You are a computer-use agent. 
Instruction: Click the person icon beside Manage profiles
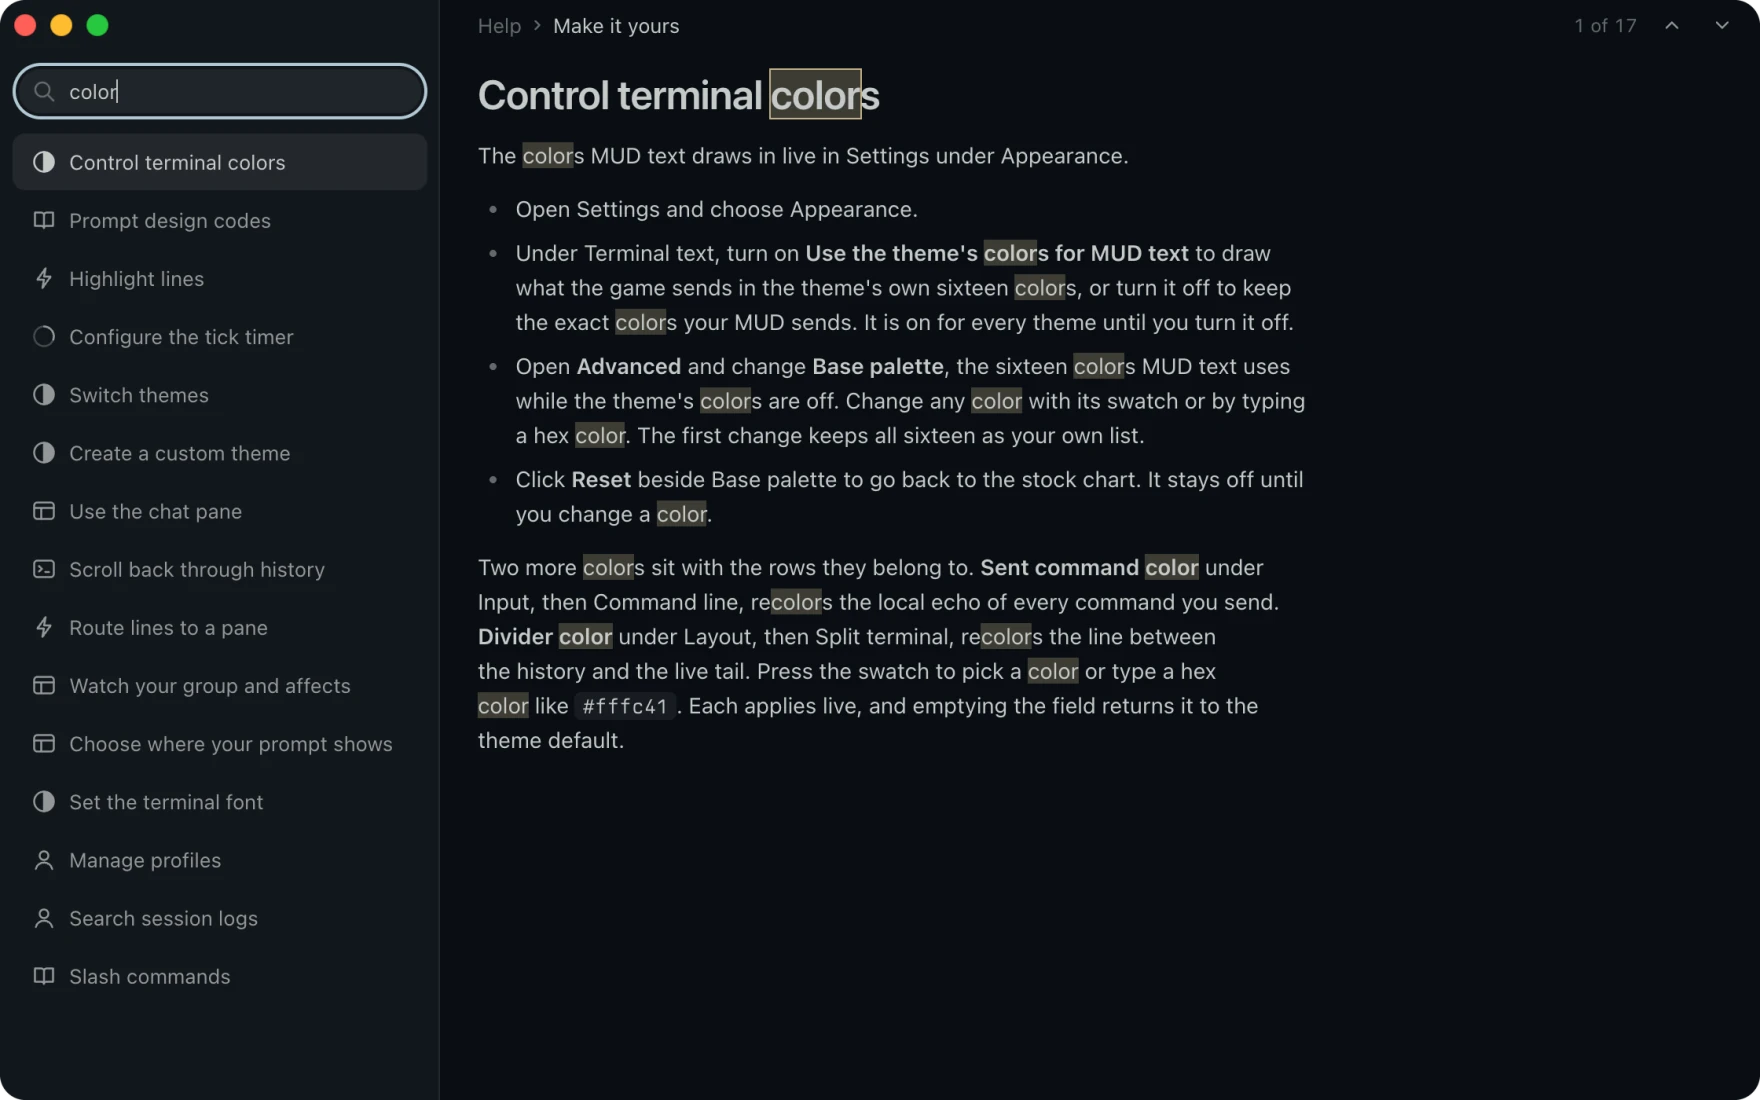pos(44,860)
